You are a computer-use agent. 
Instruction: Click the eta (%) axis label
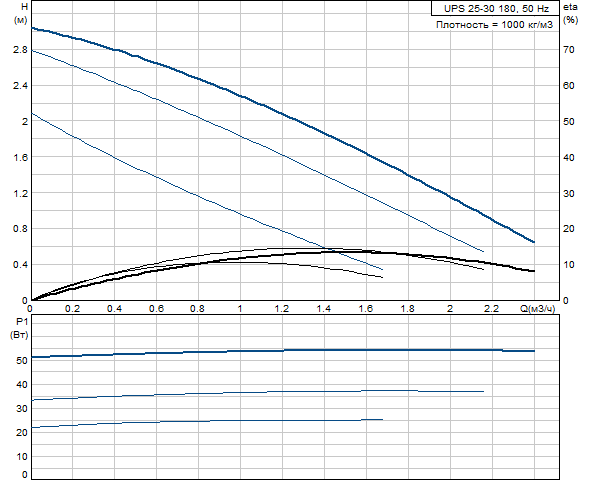pyautogui.click(x=570, y=13)
